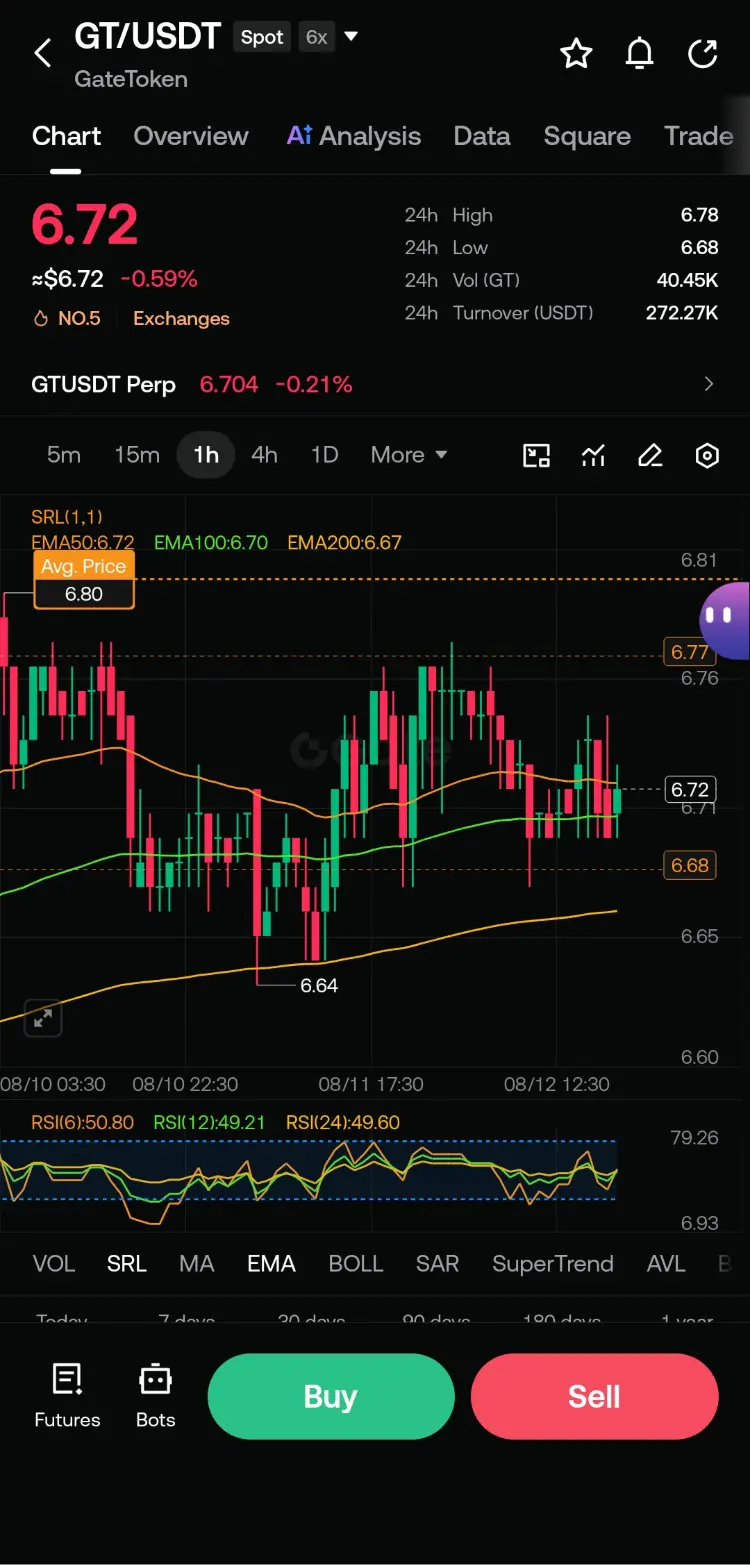Open Bots from bottom bar
Viewport: 750px width, 1565px height.
point(155,1396)
